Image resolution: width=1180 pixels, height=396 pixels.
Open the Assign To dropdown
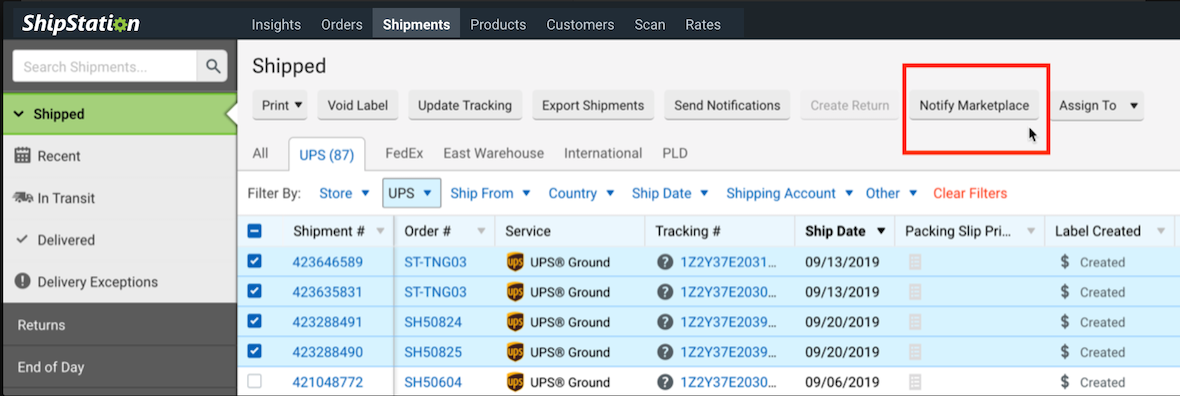pos(1097,105)
